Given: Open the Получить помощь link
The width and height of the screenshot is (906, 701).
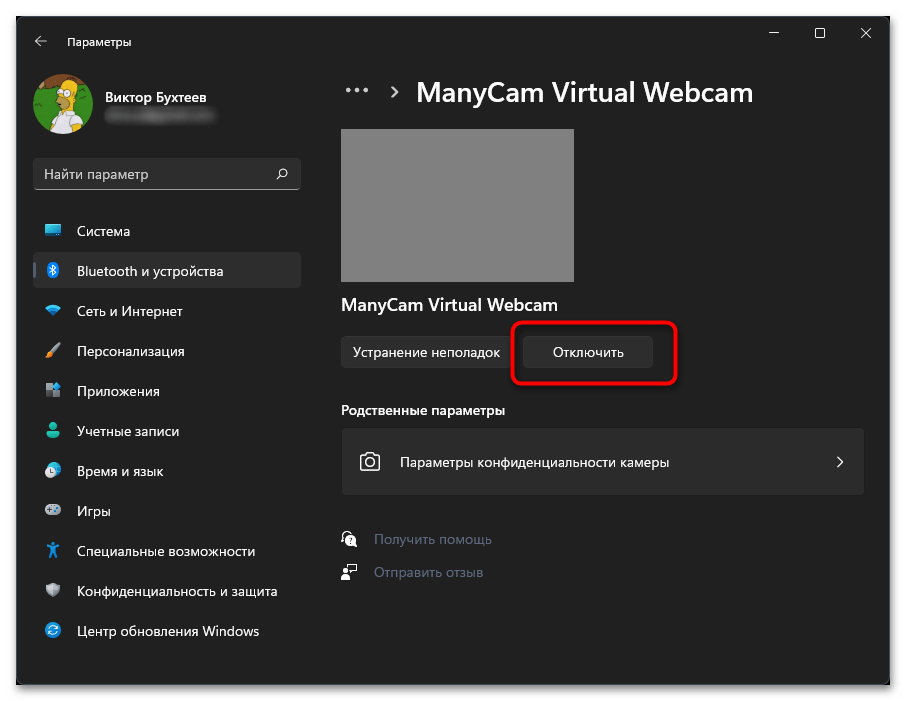Looking at the screenshot, I should coord(432,539).
